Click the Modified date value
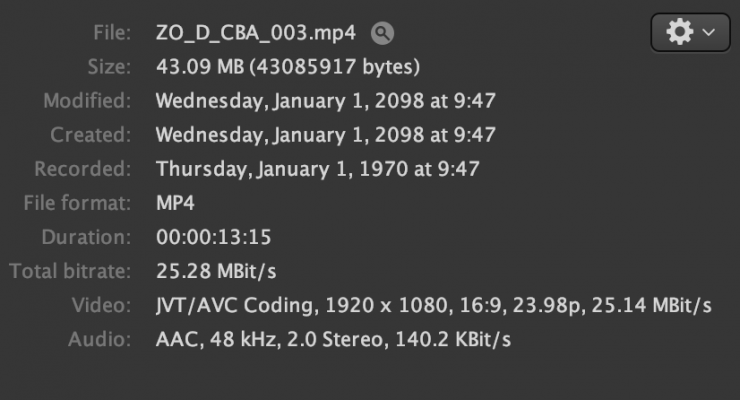The image size is (740, 400). click(326, 101)
